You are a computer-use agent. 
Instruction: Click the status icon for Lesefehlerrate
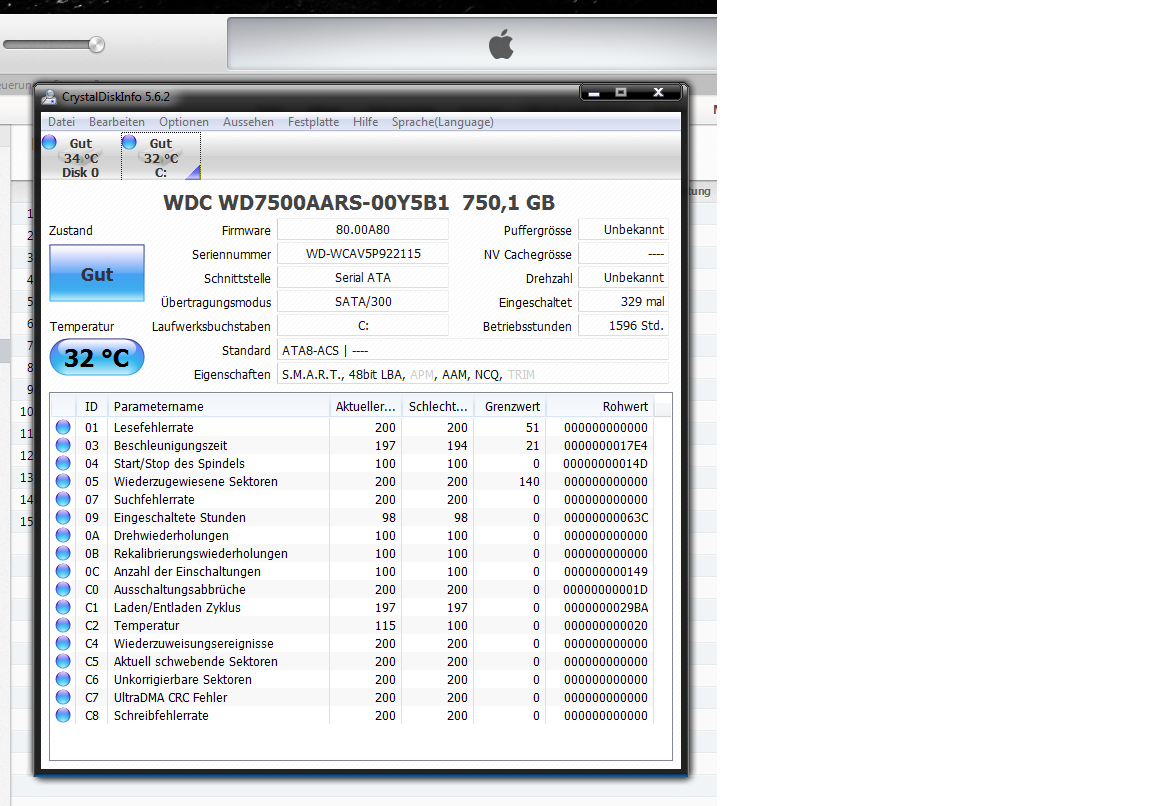63,427
